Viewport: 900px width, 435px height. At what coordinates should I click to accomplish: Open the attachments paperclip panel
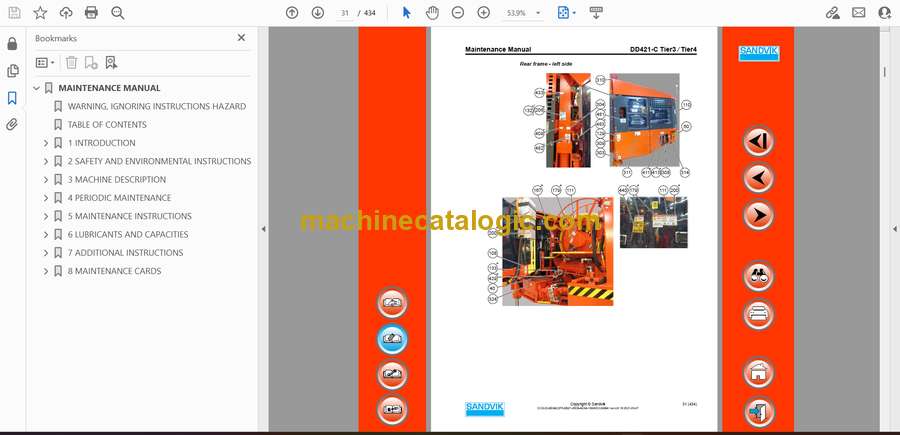point(12,125)
